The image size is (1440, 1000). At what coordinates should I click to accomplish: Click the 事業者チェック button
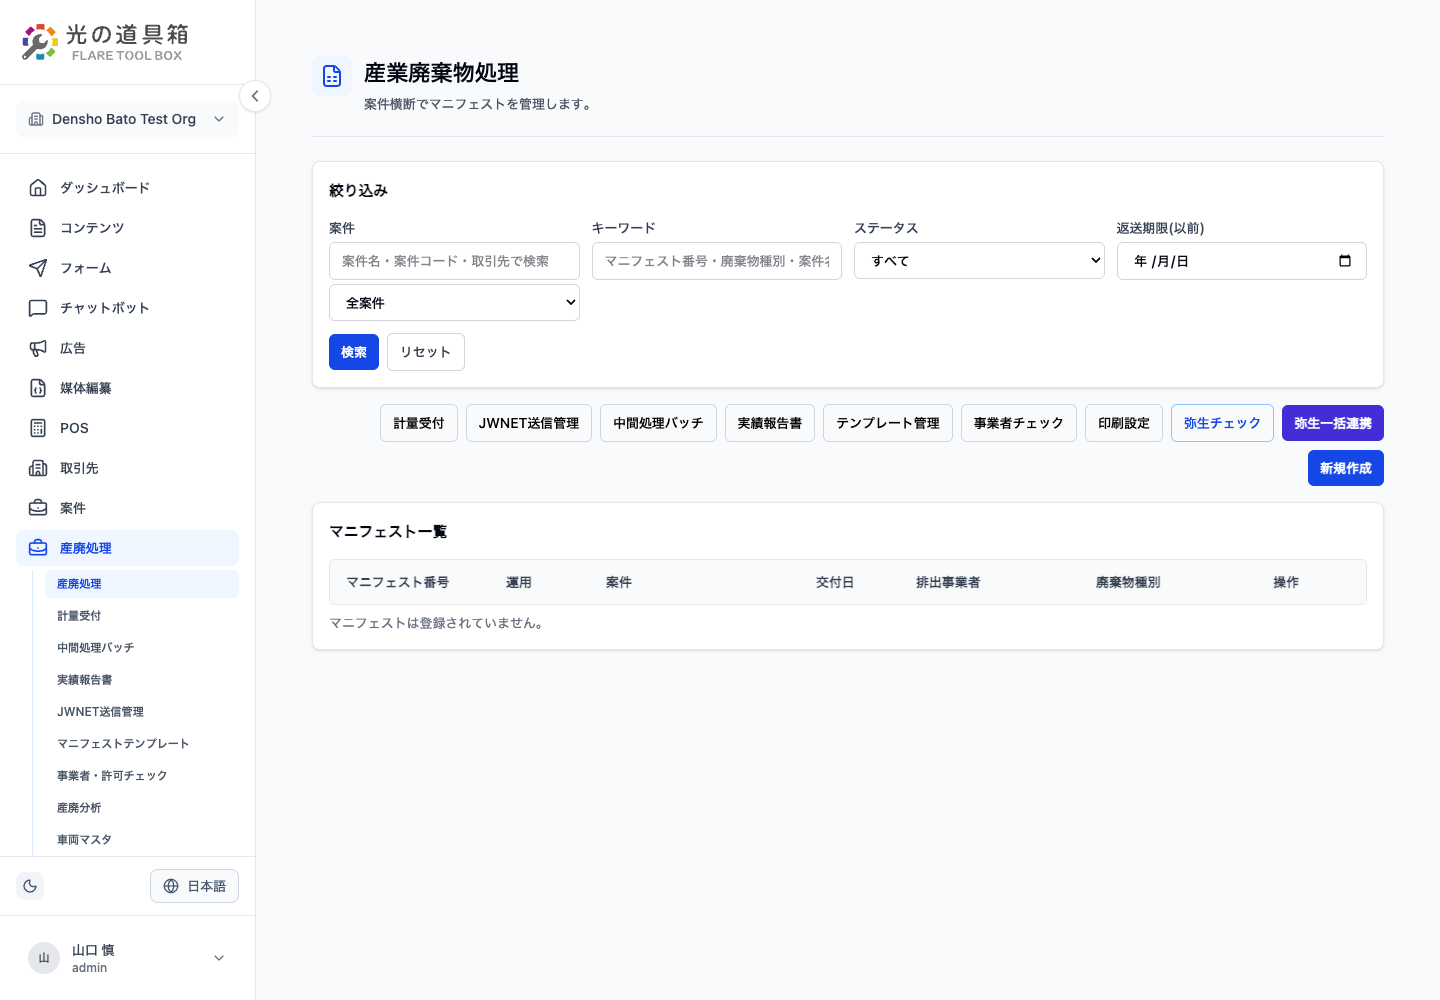pos(1019,423)
